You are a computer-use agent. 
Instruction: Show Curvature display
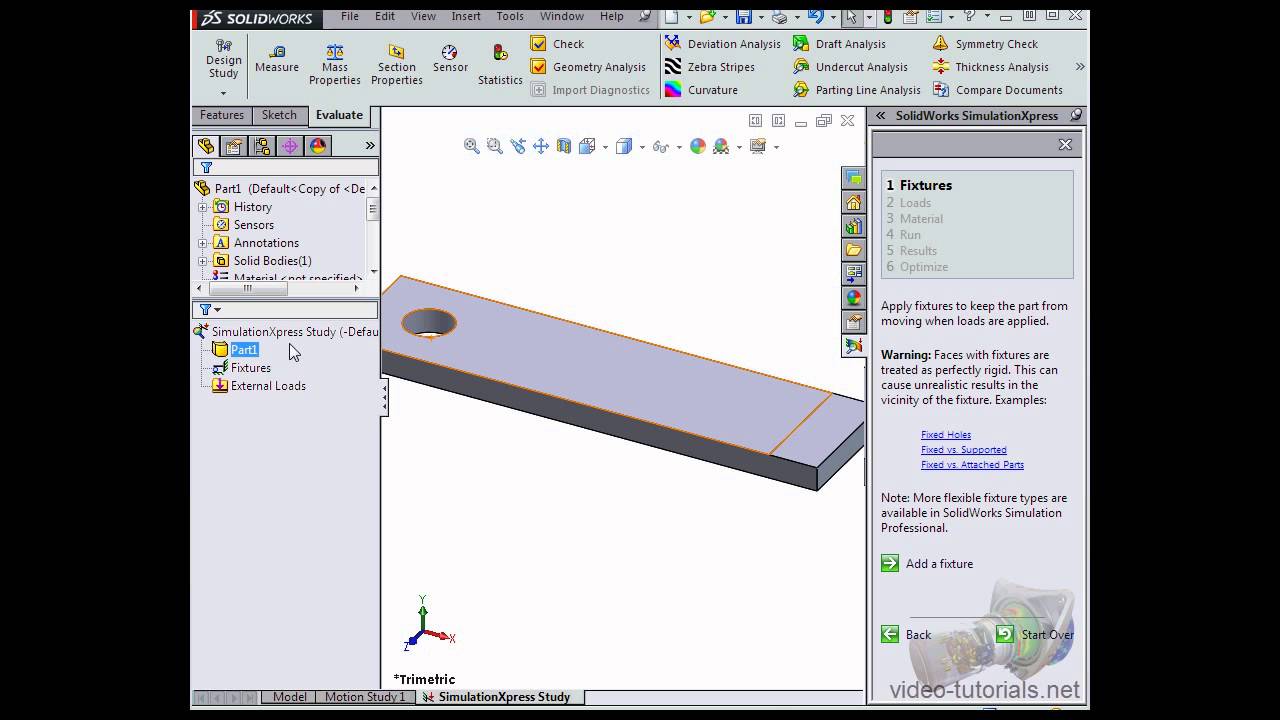coord(701,90)
